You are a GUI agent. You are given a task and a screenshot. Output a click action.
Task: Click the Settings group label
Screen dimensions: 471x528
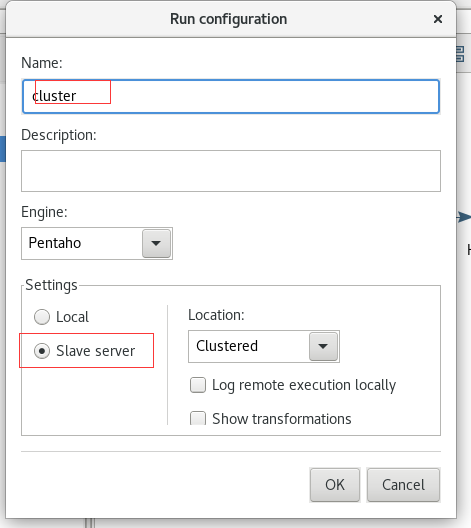click(51, 285)
